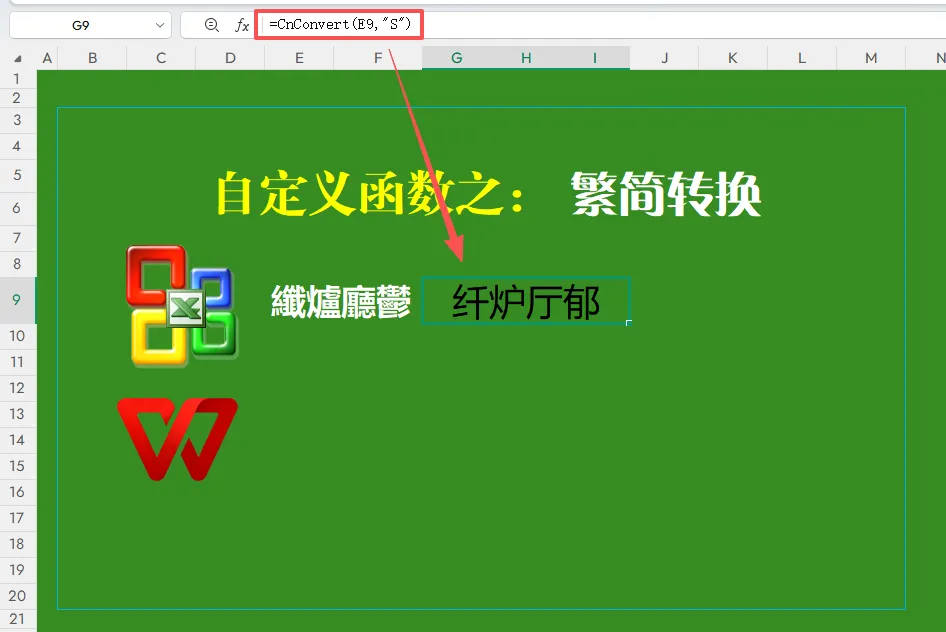Select row 4 header
The width and height of the screenshot is (946, 632).
tap(17, 146)
